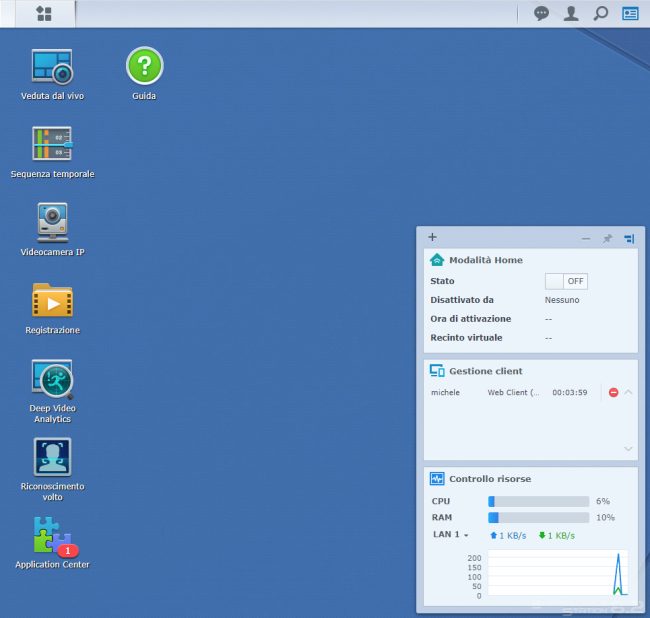
Task: Click the Gestione client widget title
Action: [x=486, y=371]
